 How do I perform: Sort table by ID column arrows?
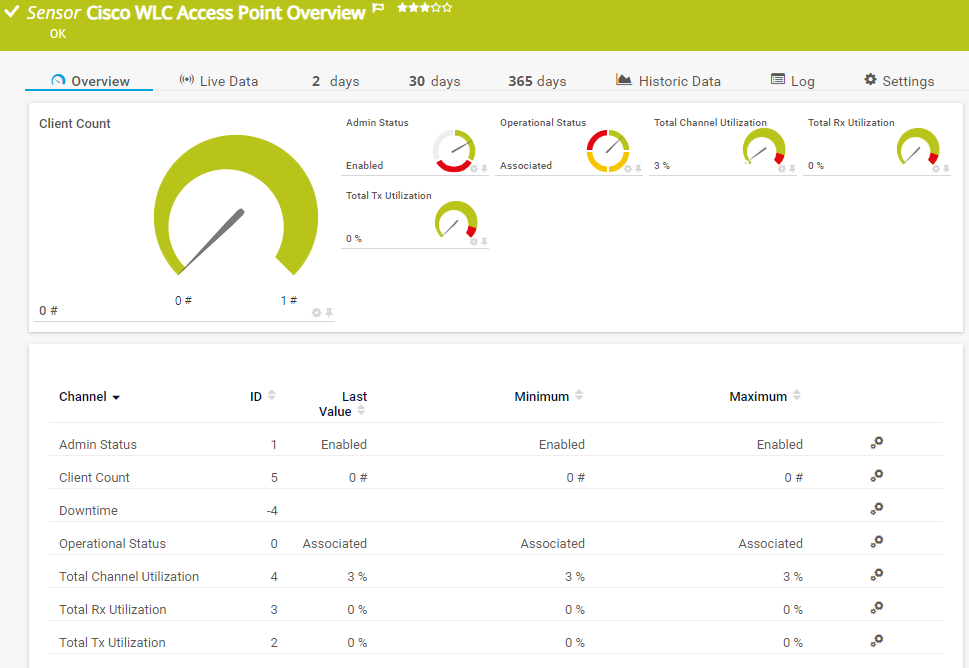coord(271,396)
